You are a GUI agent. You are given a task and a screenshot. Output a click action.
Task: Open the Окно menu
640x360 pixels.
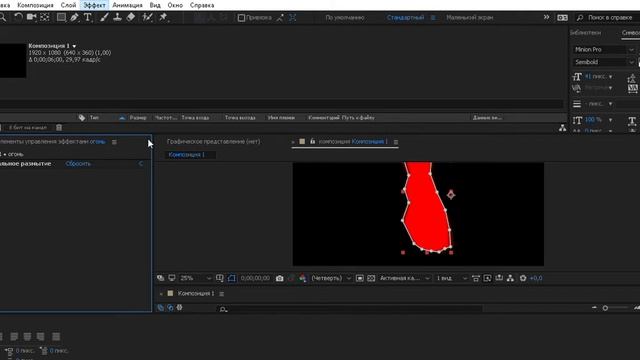tap(175, 5)
